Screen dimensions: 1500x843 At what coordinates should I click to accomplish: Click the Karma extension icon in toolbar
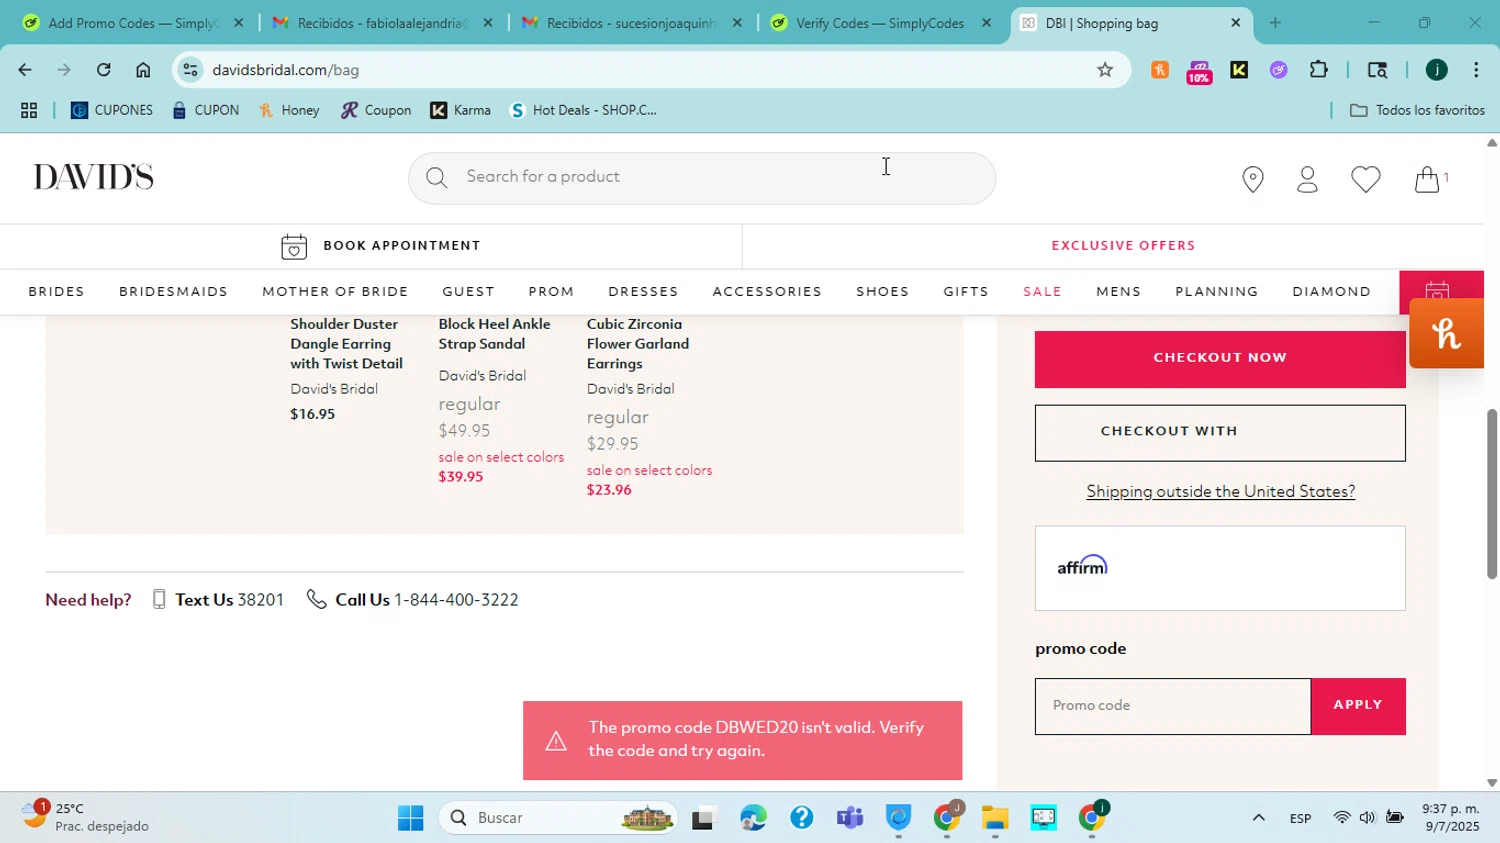pyautogui.click(x=1239, y=70)
